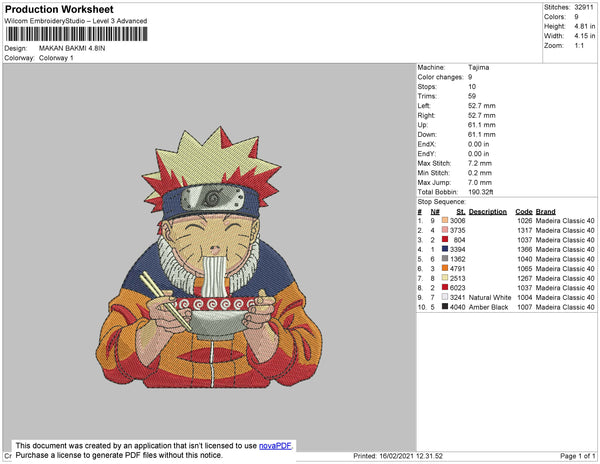600x464 pixels.
Task: Pick the red swatch beside stitch count 804
Action: 445,239
